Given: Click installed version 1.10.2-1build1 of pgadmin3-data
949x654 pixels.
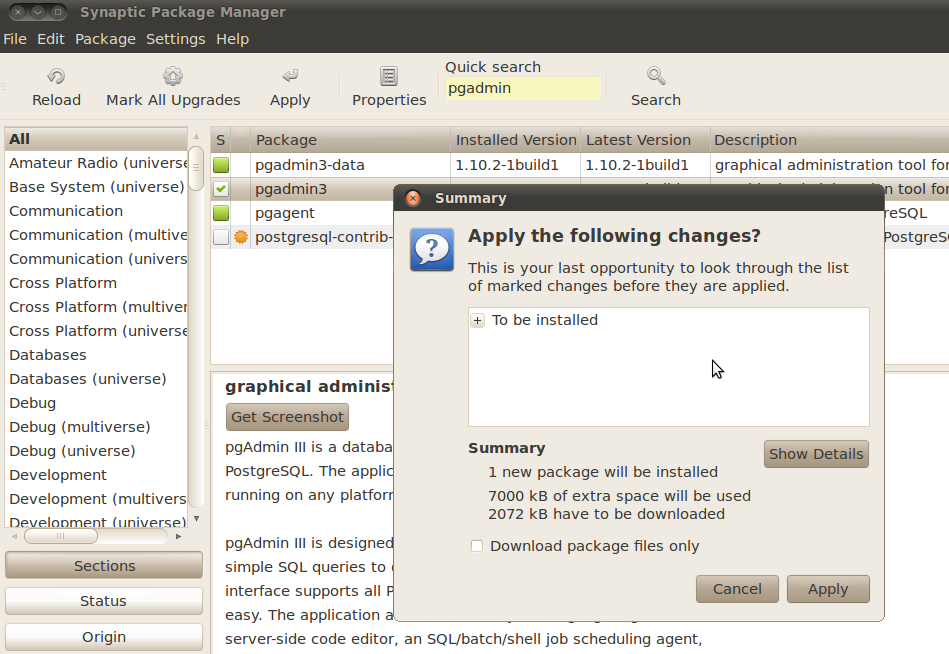Looking at the screenshot, I should point(507,165).
